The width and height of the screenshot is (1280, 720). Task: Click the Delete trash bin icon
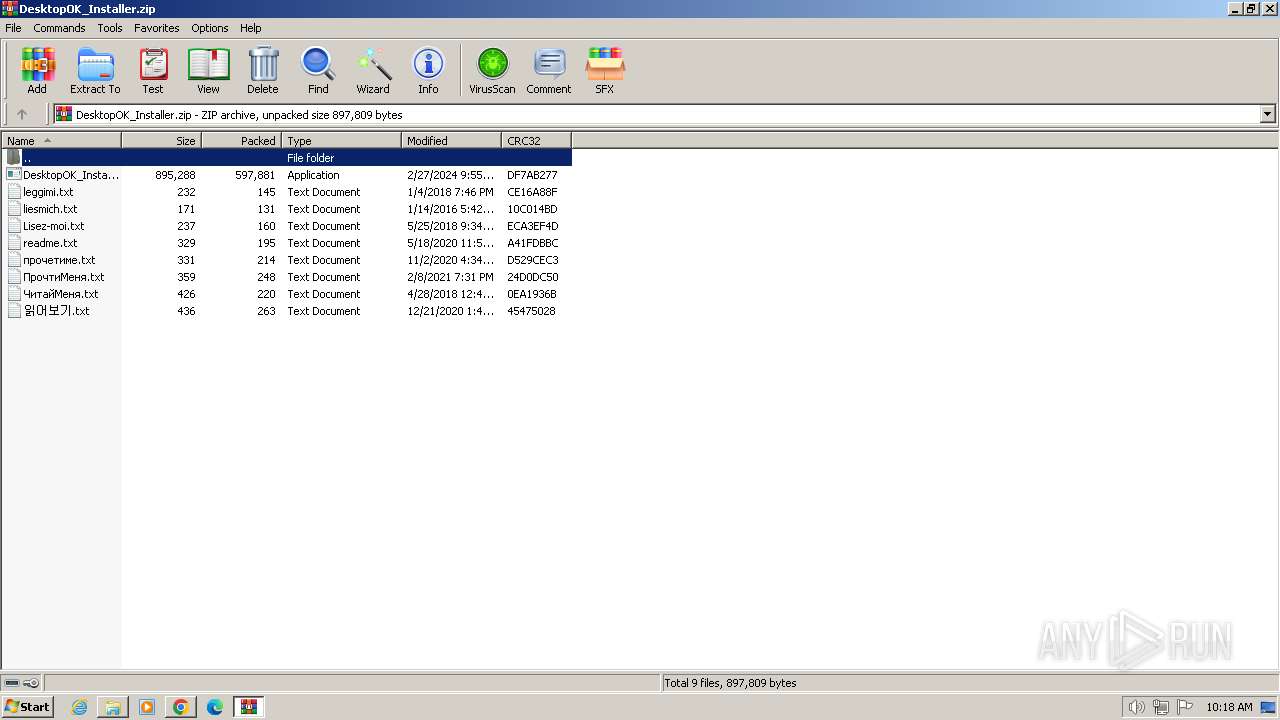(263, 71)
